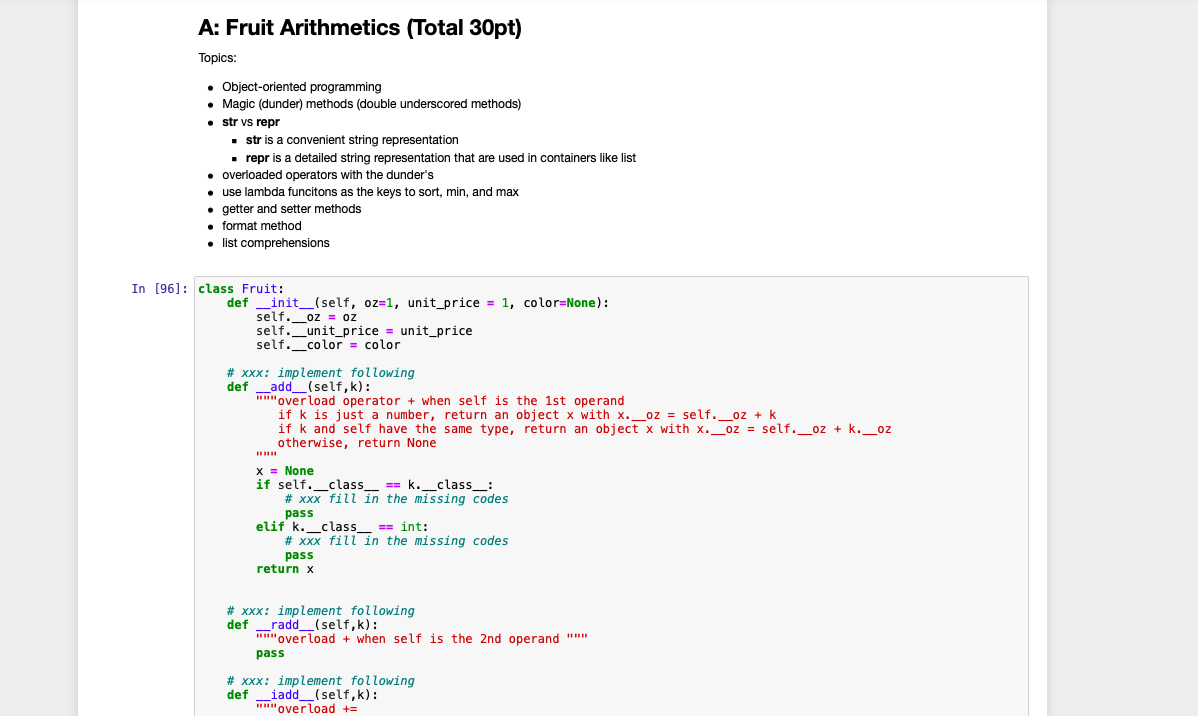Click the __radd__ method definition line

[302, 624]
